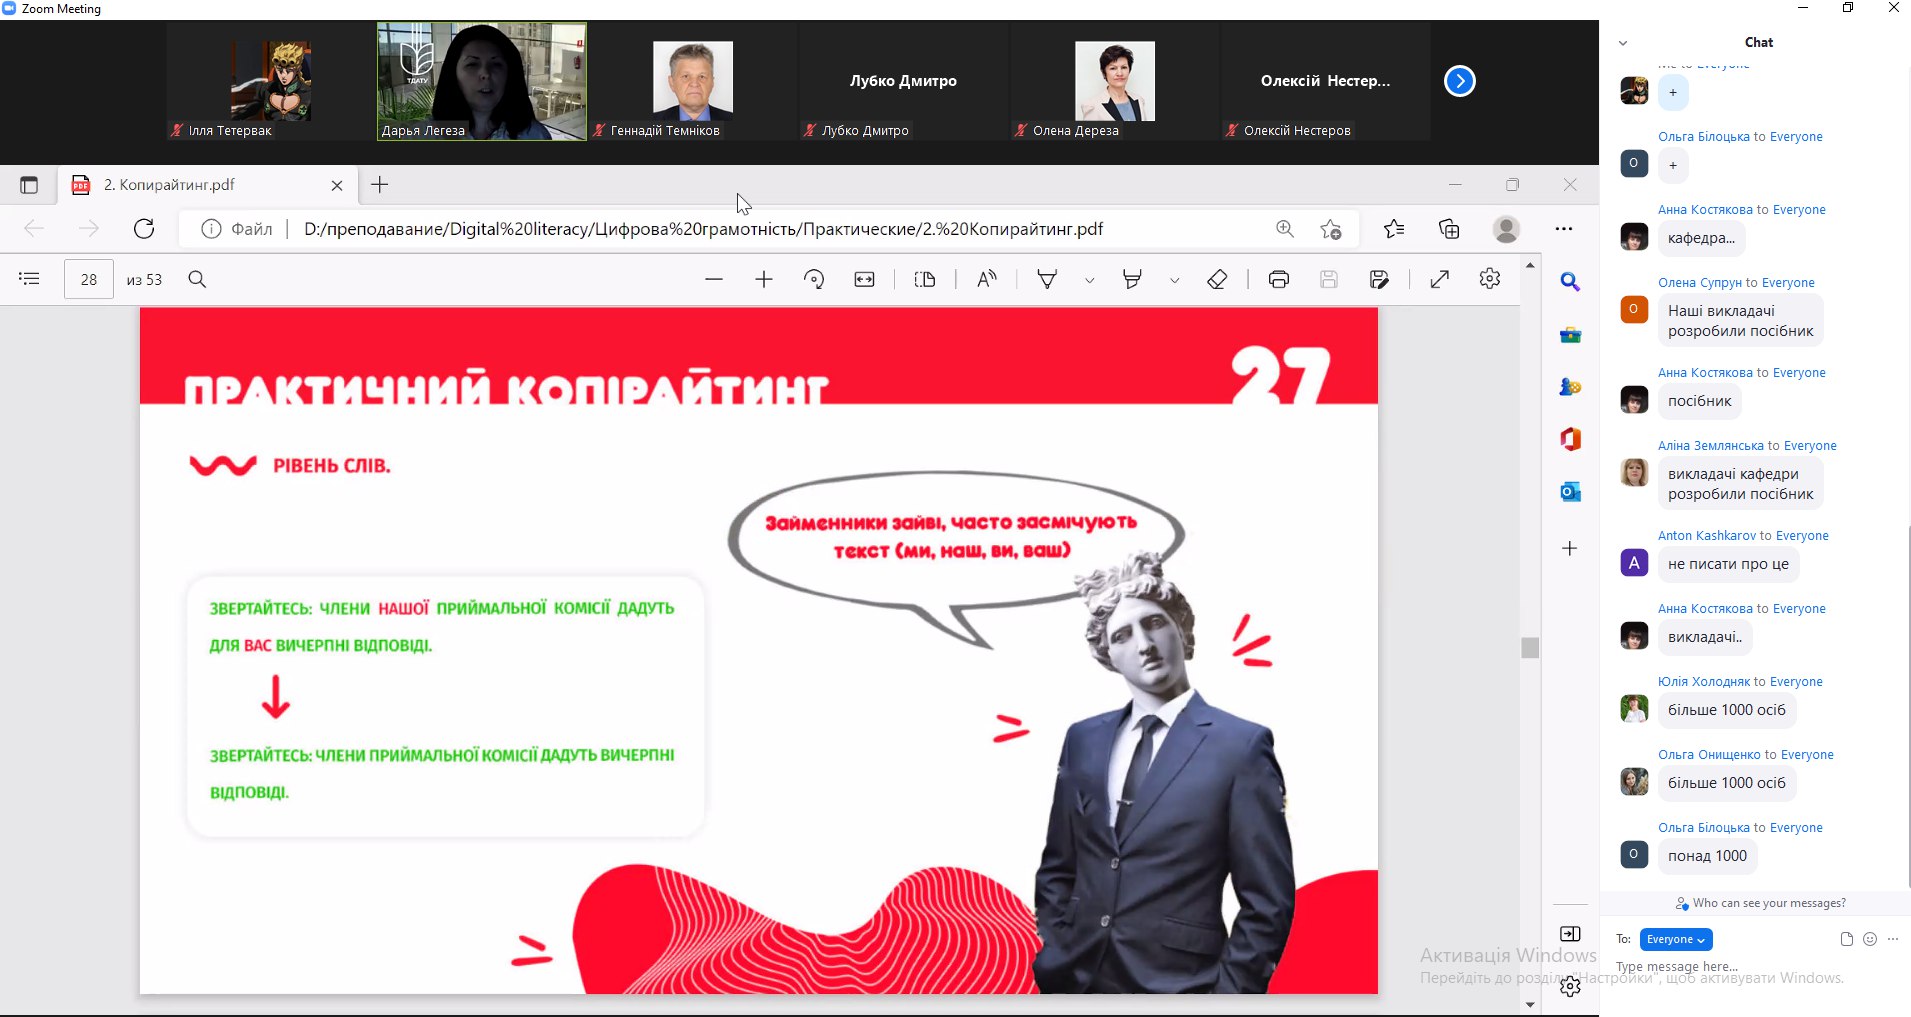Zoom in the PDF with plus icon
Image resolution: width=1911 pixels, height=1017 pixels.
pos(764,280)
